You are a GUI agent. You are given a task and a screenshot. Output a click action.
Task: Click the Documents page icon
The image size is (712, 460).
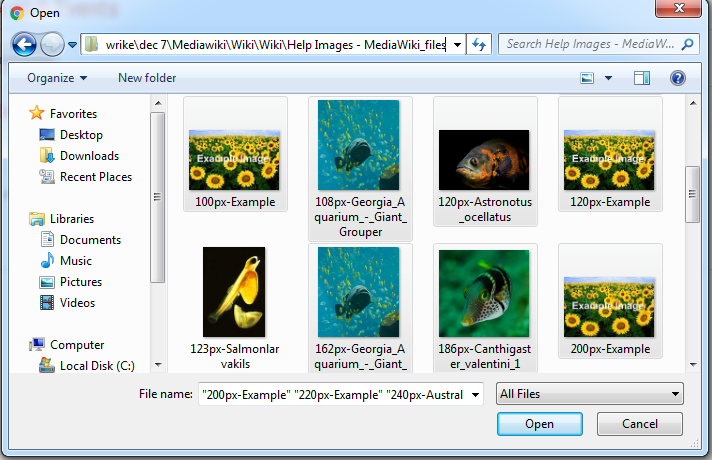coord(47,239)
